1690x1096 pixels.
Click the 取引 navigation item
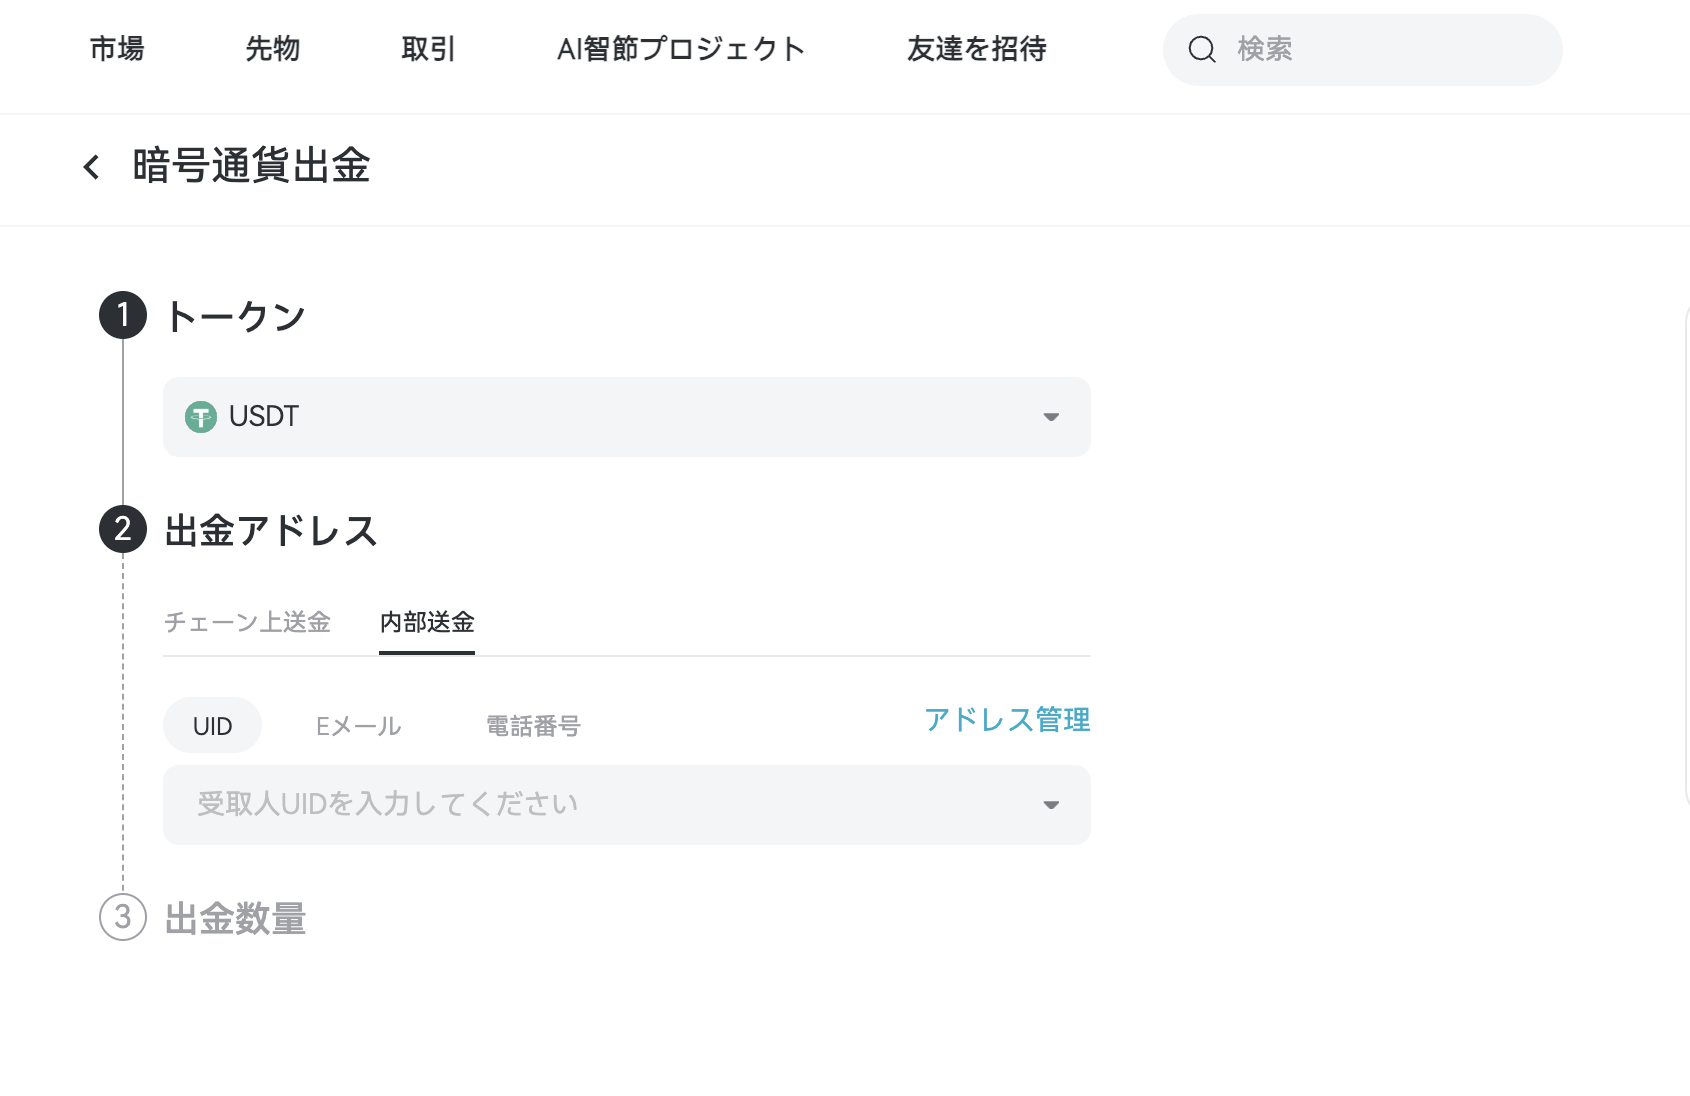[428, 49]
